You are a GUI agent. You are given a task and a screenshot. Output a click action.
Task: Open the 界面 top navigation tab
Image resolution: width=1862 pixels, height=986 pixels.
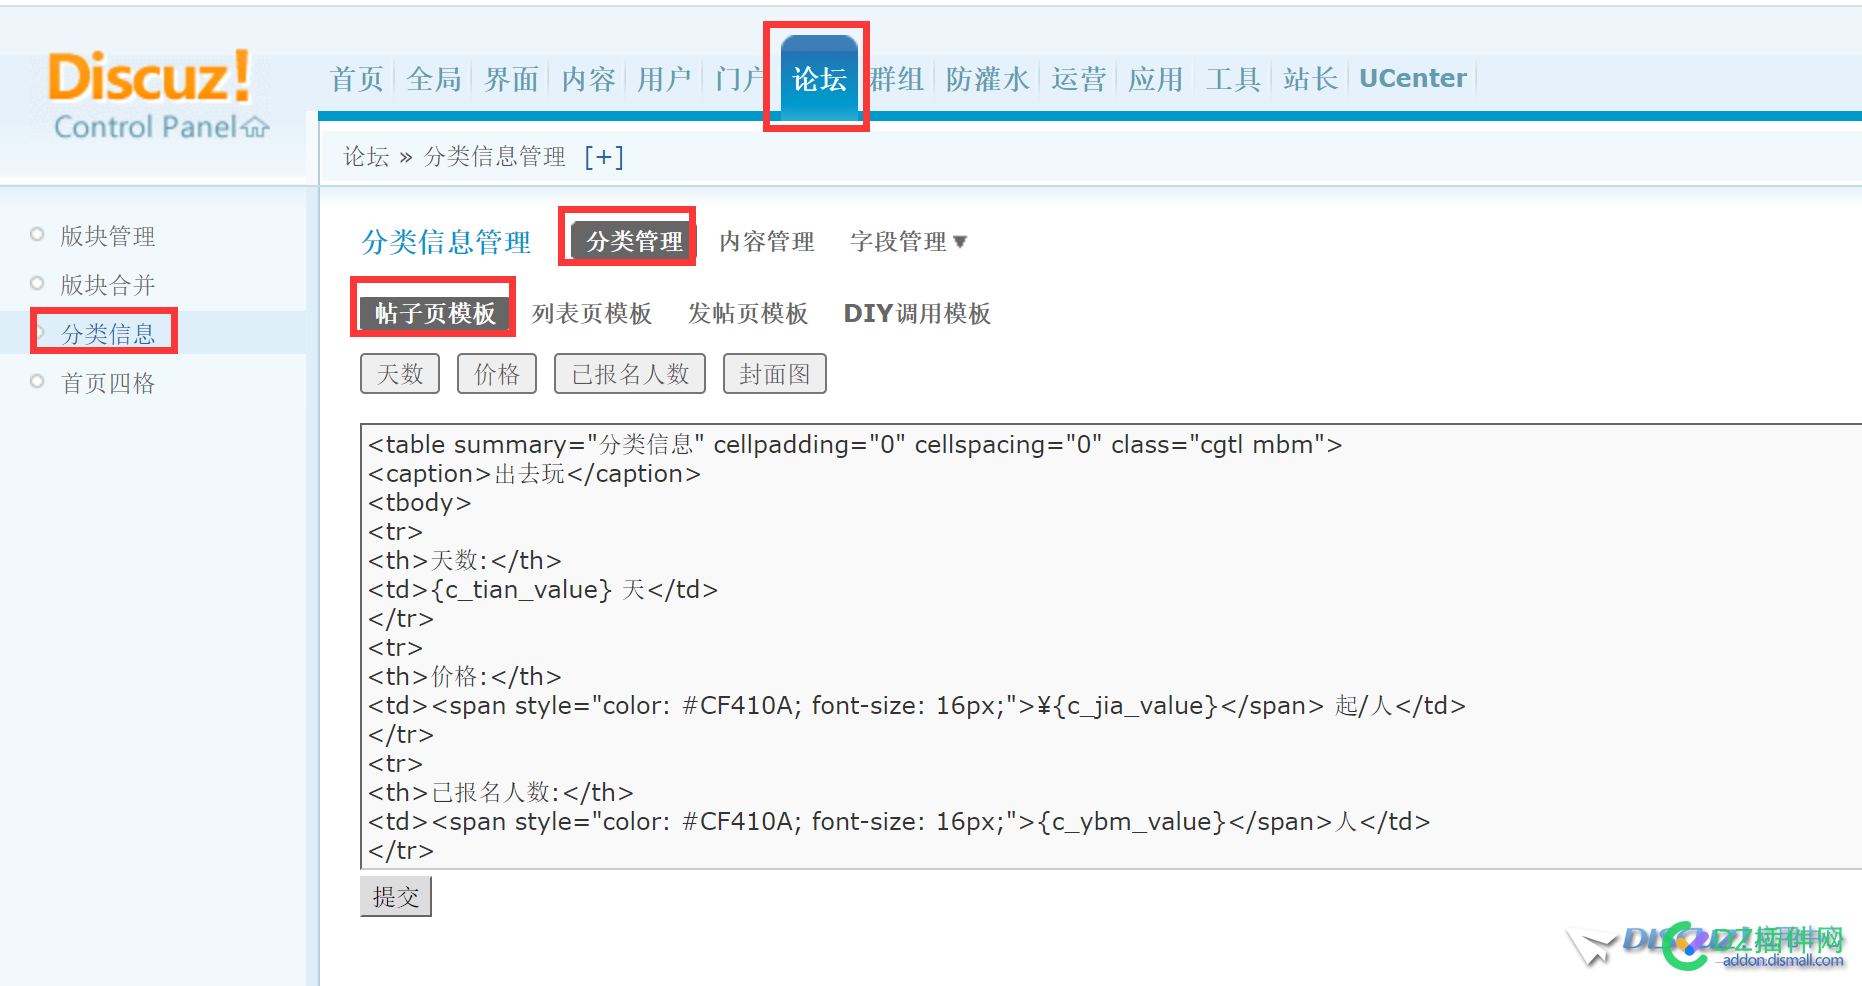click(x=511, y=79)
